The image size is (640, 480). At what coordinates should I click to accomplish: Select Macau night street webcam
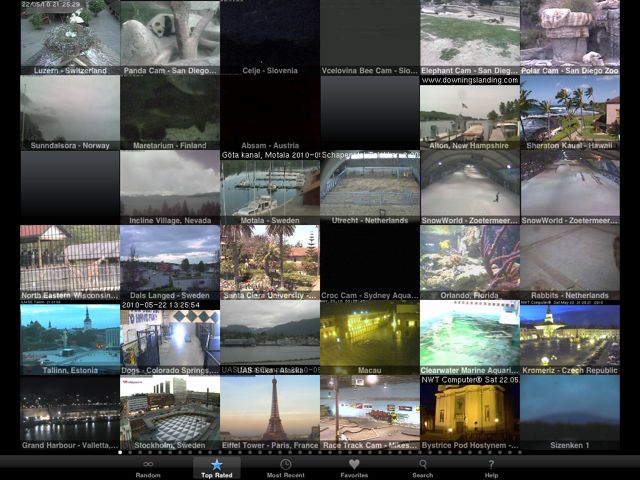370,338
